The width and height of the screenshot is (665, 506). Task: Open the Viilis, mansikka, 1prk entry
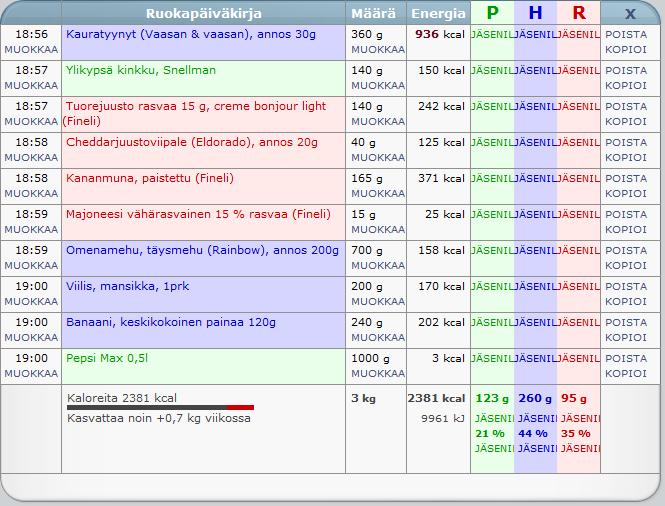[129, 286]
